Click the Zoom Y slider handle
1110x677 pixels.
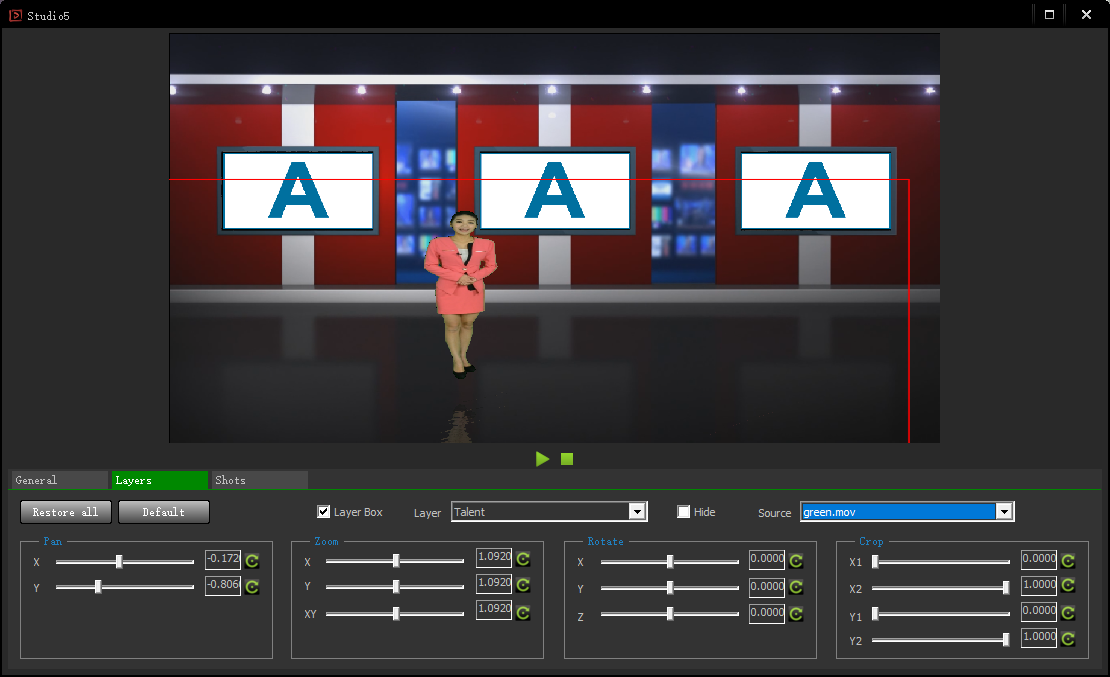point(396,586)
